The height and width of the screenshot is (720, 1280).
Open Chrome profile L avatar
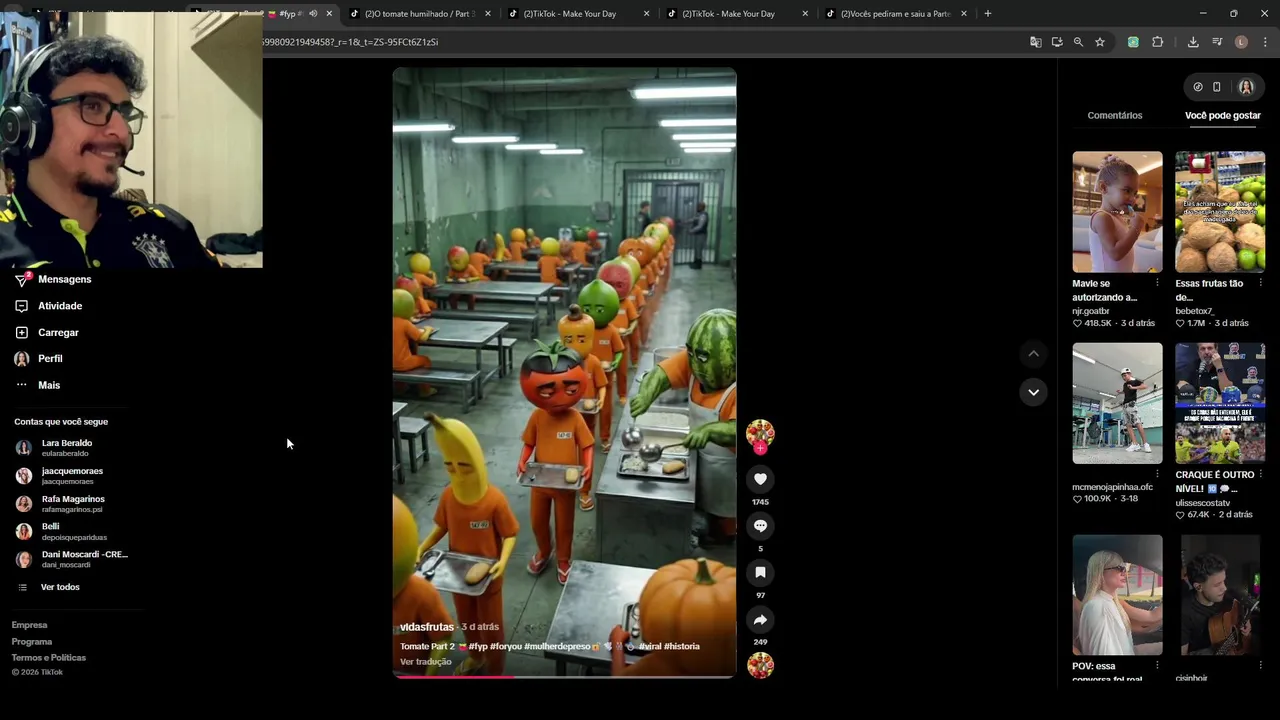pos(1241,42)
